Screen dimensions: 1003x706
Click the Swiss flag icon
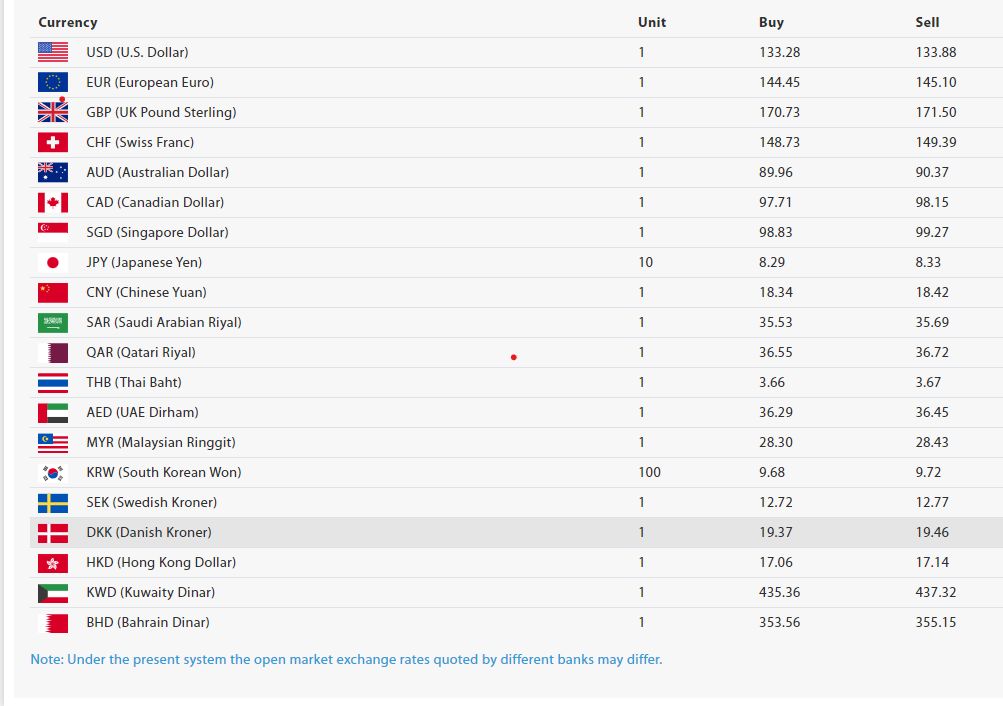click(x=53, y=142)
